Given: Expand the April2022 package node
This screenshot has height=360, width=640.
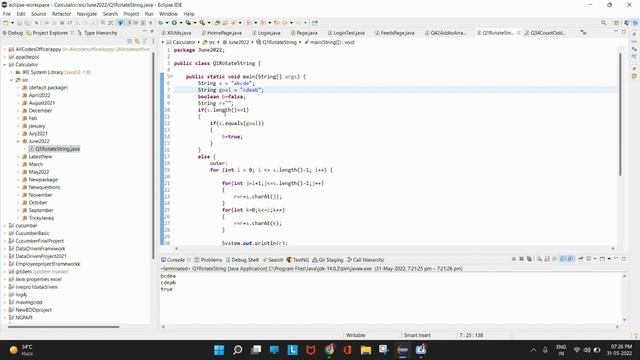Looking at the screenshot, I should (18, 95).
